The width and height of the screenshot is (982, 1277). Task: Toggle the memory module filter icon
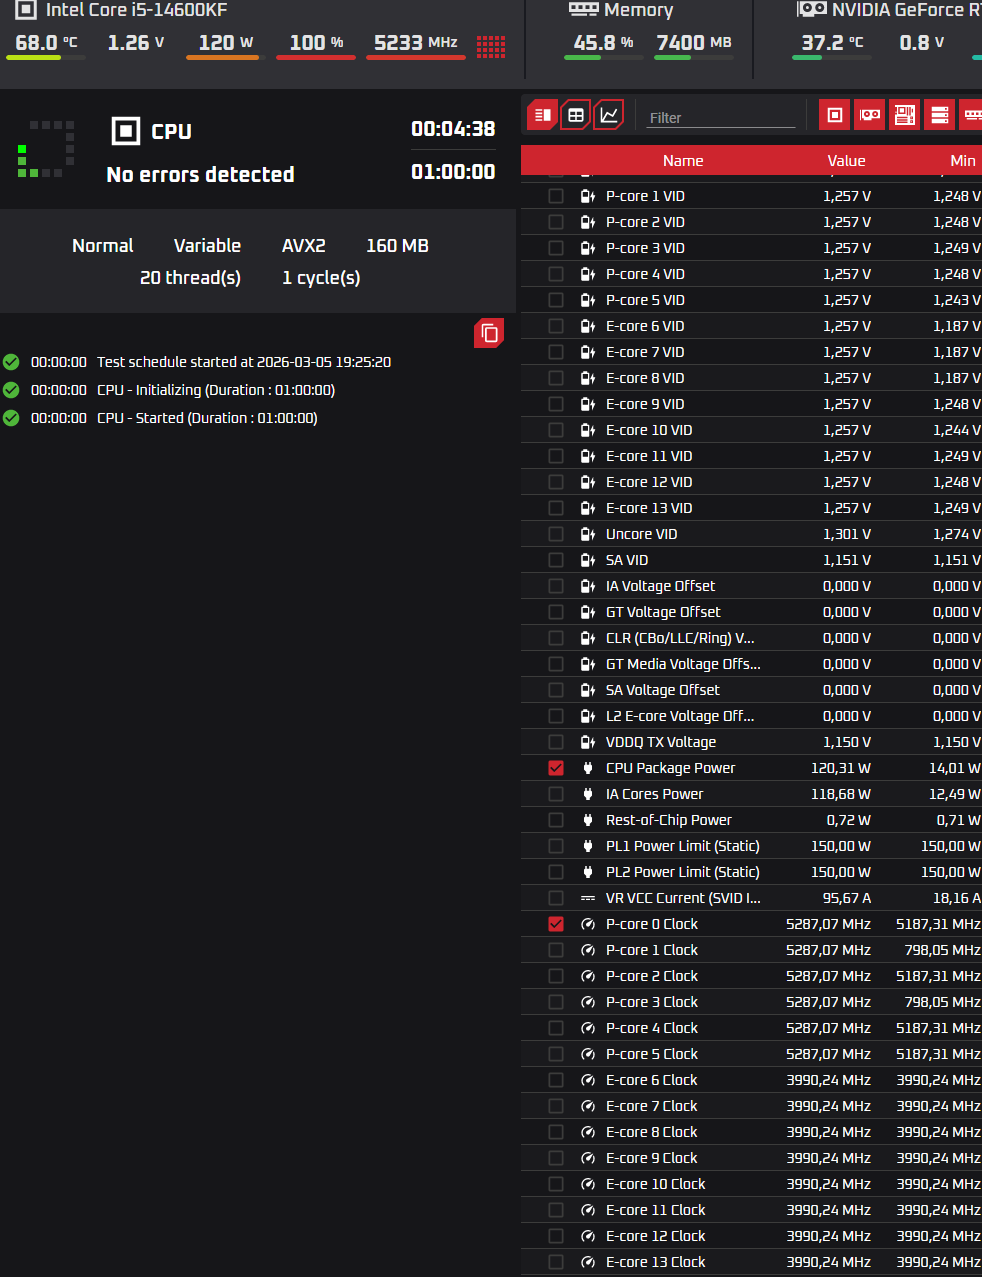pos(971,115)
